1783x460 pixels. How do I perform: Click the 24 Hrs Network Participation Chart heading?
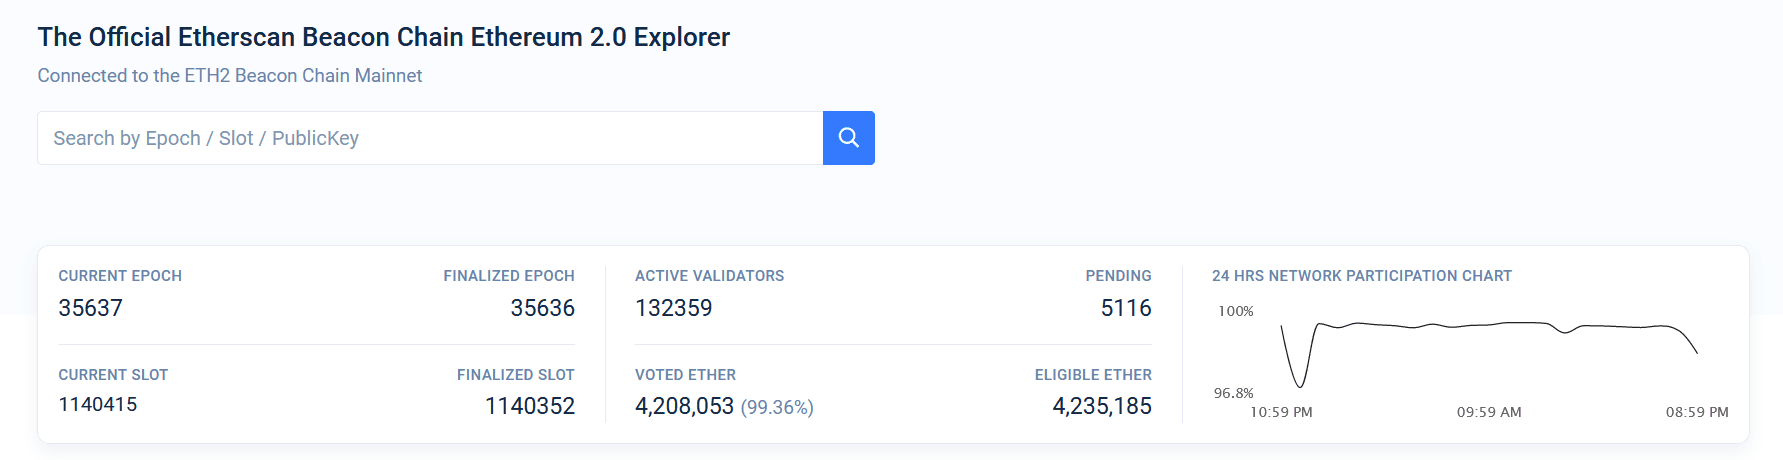click(x=1361, y=276)
